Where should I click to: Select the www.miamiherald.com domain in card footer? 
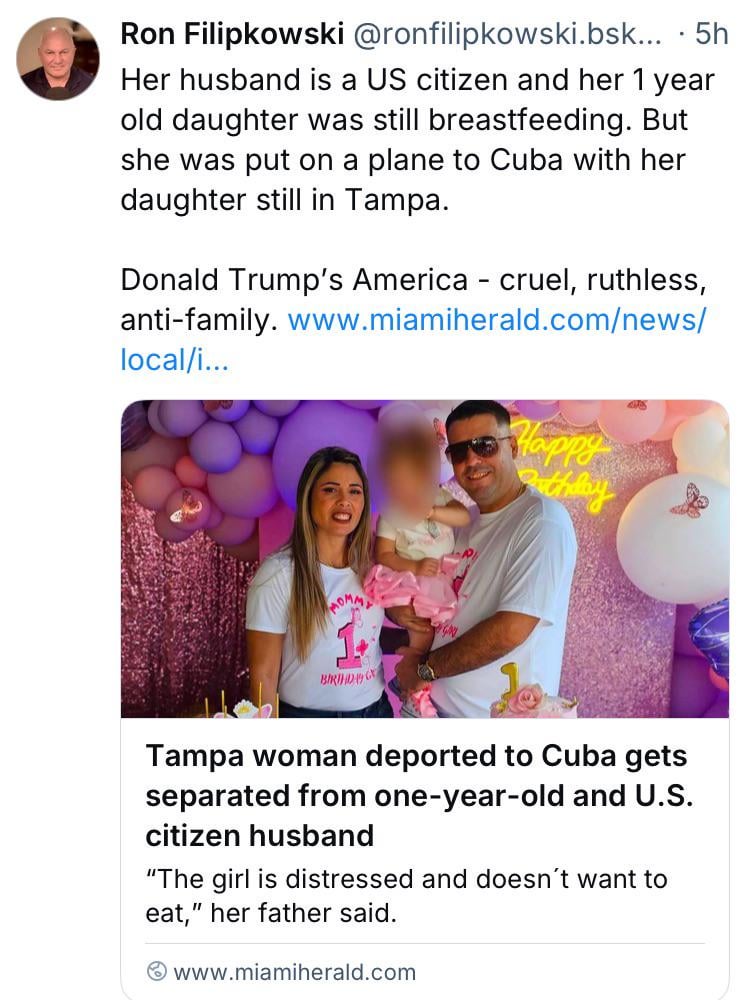(294, 971)
